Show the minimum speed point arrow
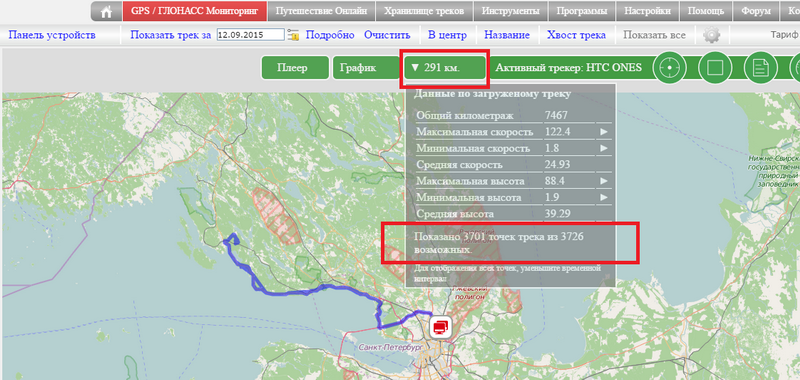The width and height of the screenshot is (800, 380). coord(604,148)
